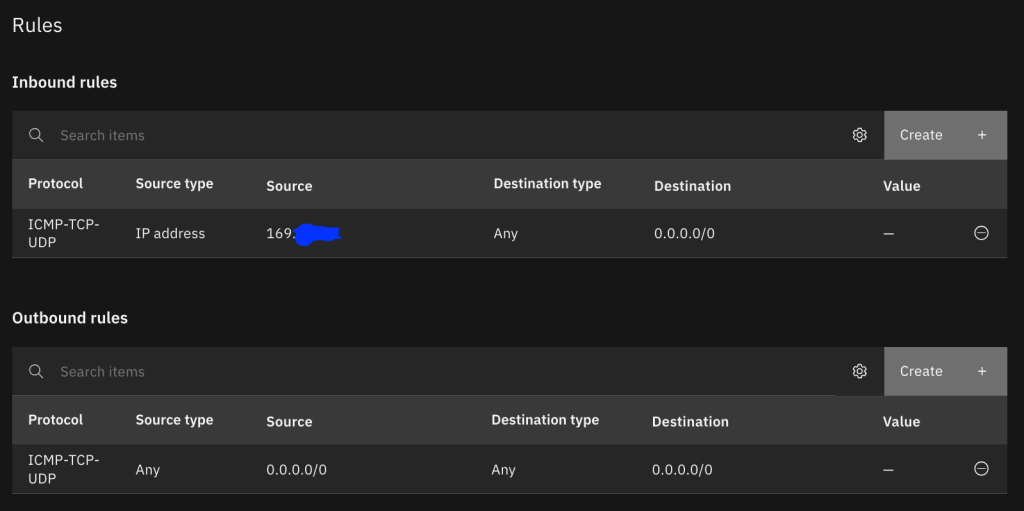Click outbound Source type column header
Image resolution: width=1024 pixels, height=511 pixels.
[174, 420]
